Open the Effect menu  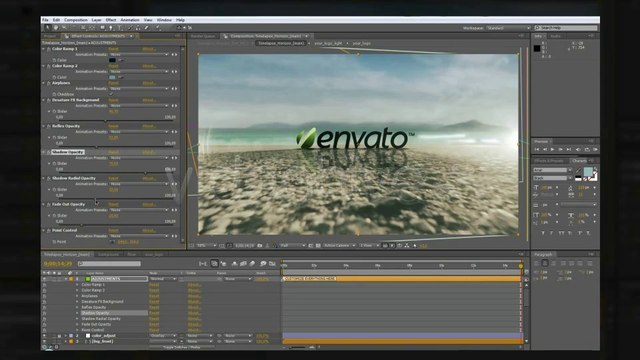click(111, 20)
